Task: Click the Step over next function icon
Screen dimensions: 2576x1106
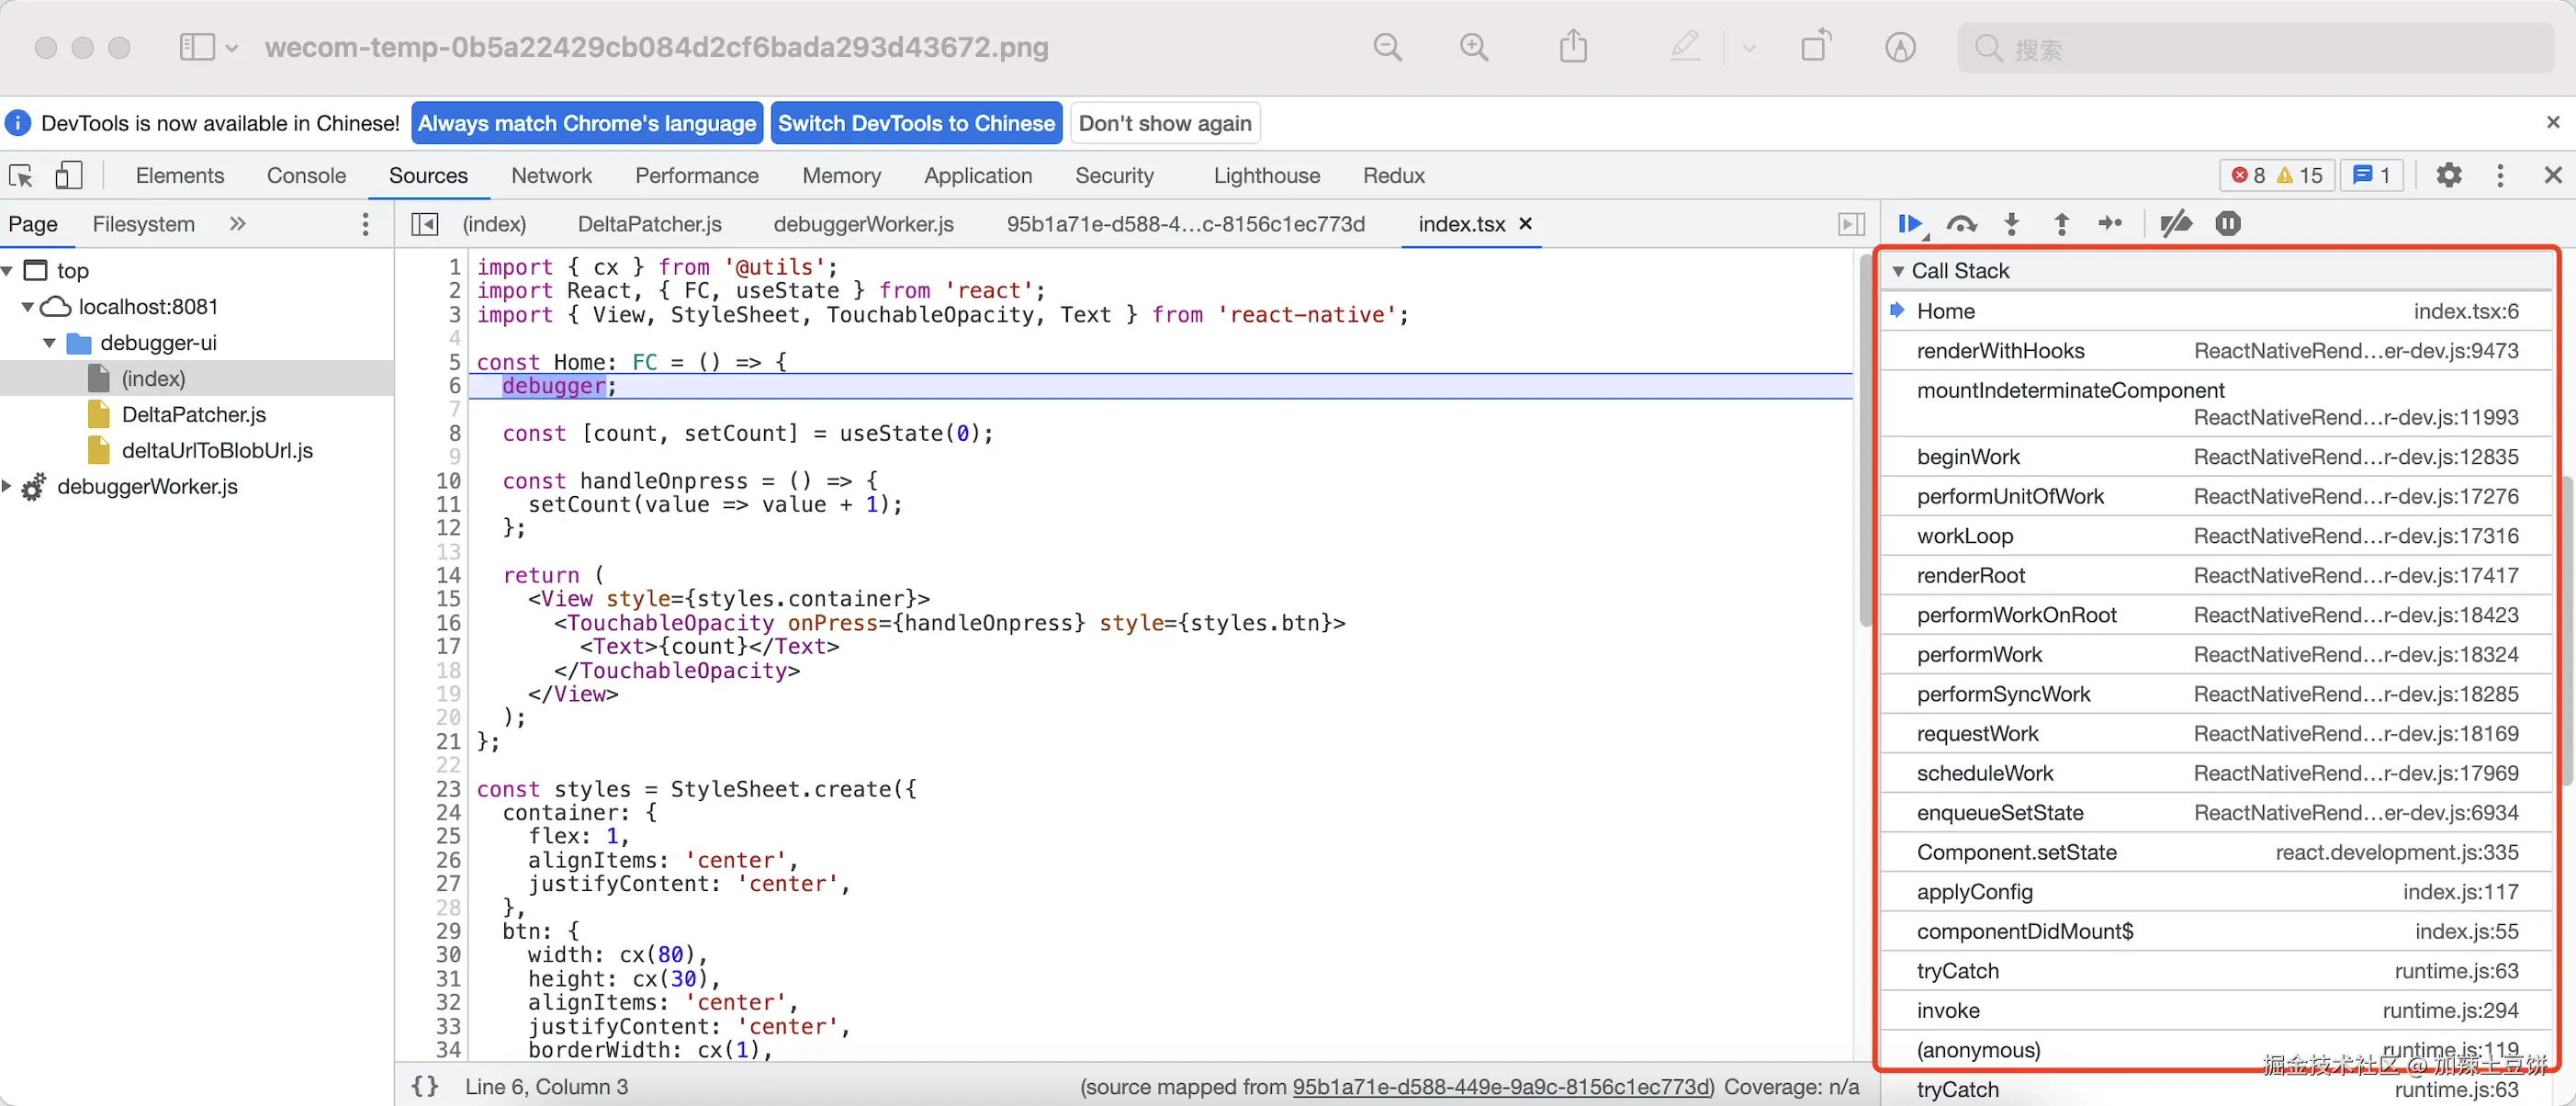Action: 1961,224
